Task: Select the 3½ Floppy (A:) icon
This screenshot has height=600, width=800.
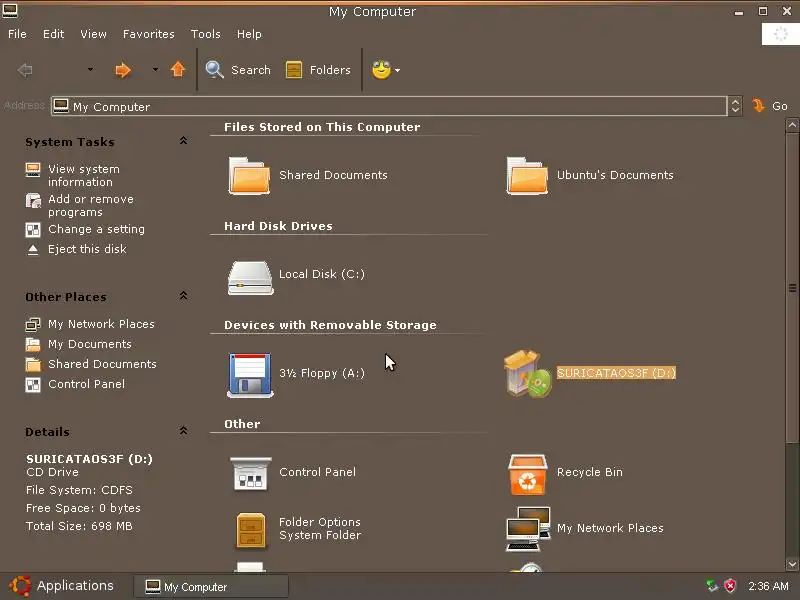Action: 249,375
